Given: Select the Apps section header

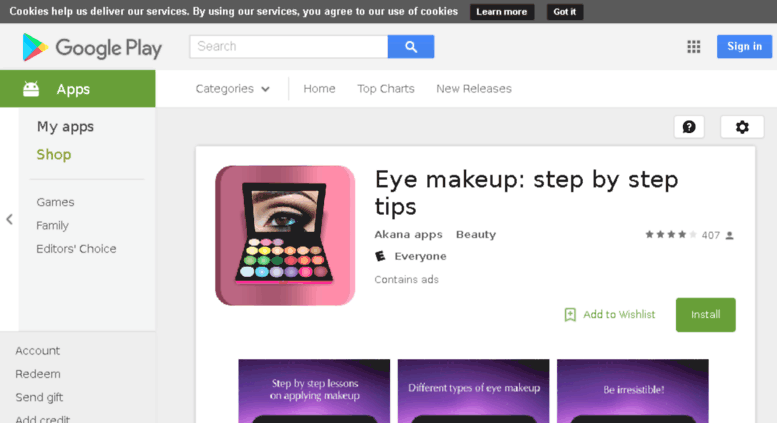Looking at the screenshot, I should tap(78, 89).
